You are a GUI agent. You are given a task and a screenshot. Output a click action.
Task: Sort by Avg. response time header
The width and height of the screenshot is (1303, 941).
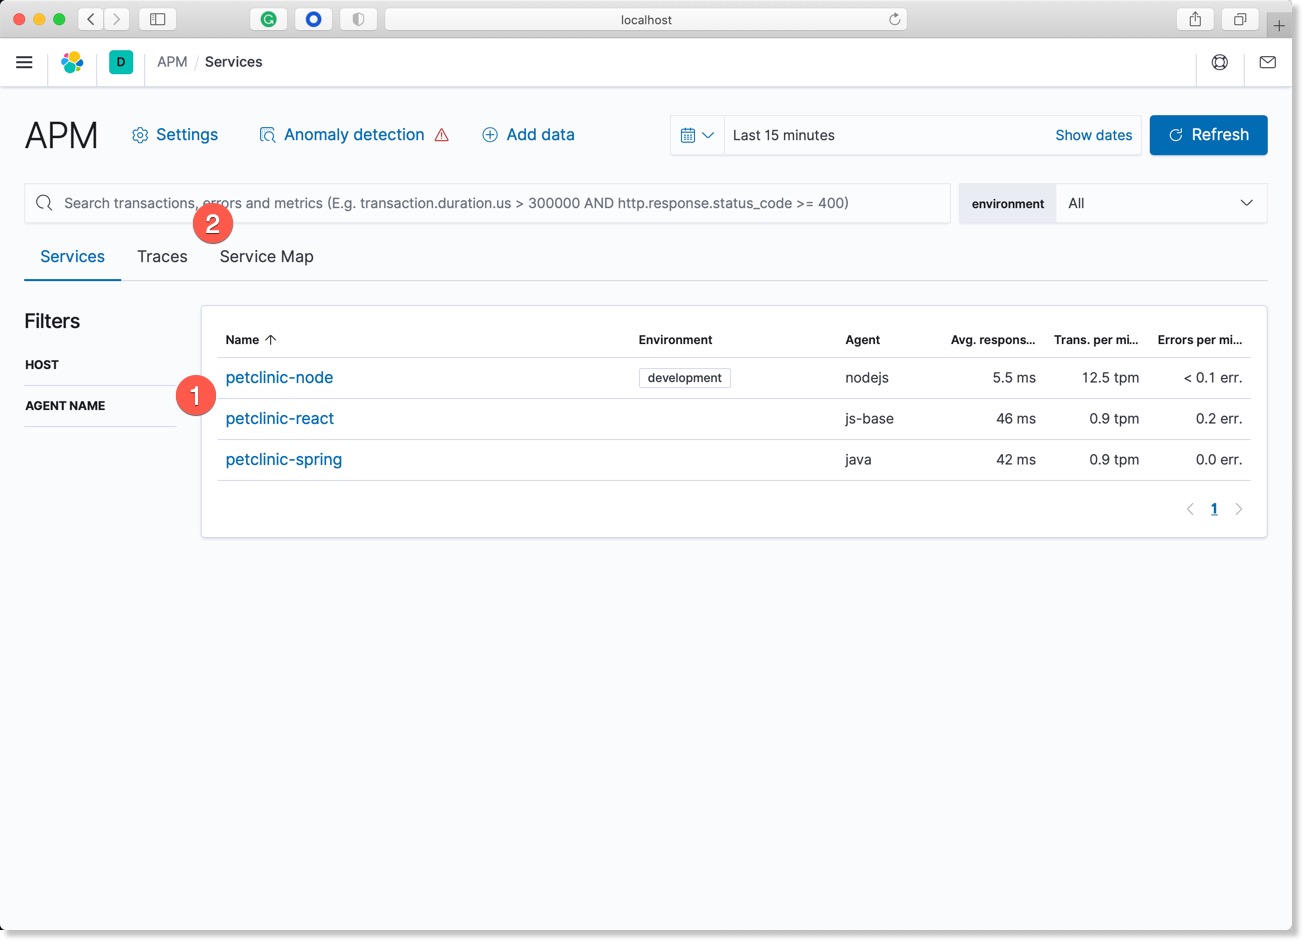tap(993, 340)
